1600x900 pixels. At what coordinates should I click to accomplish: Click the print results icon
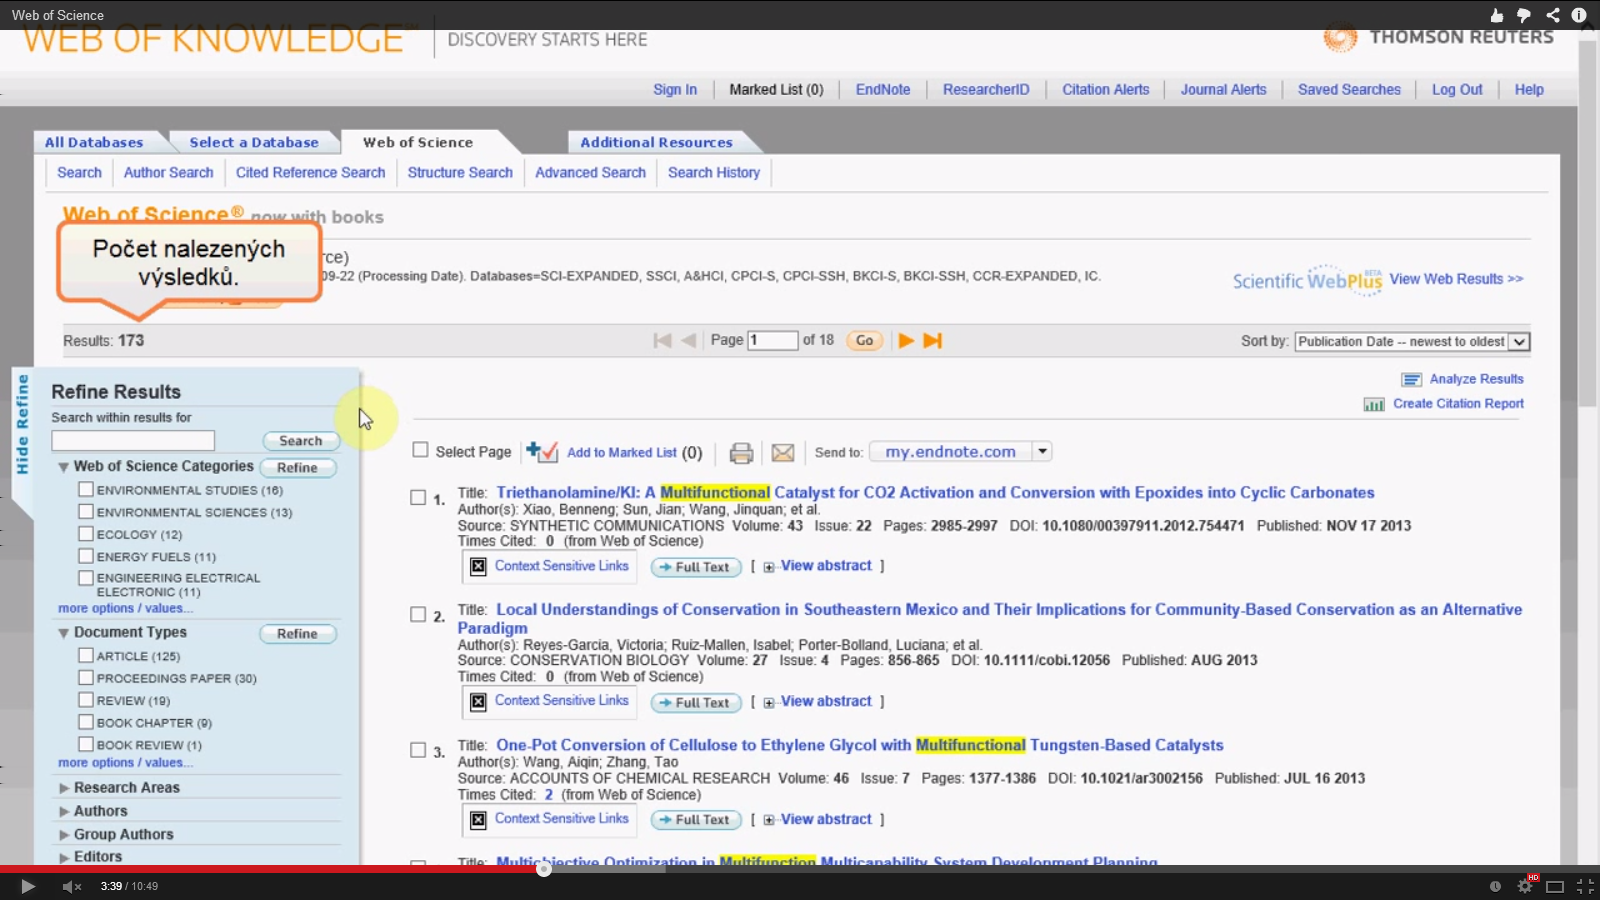pyautogui.click(x=741, y=453)
